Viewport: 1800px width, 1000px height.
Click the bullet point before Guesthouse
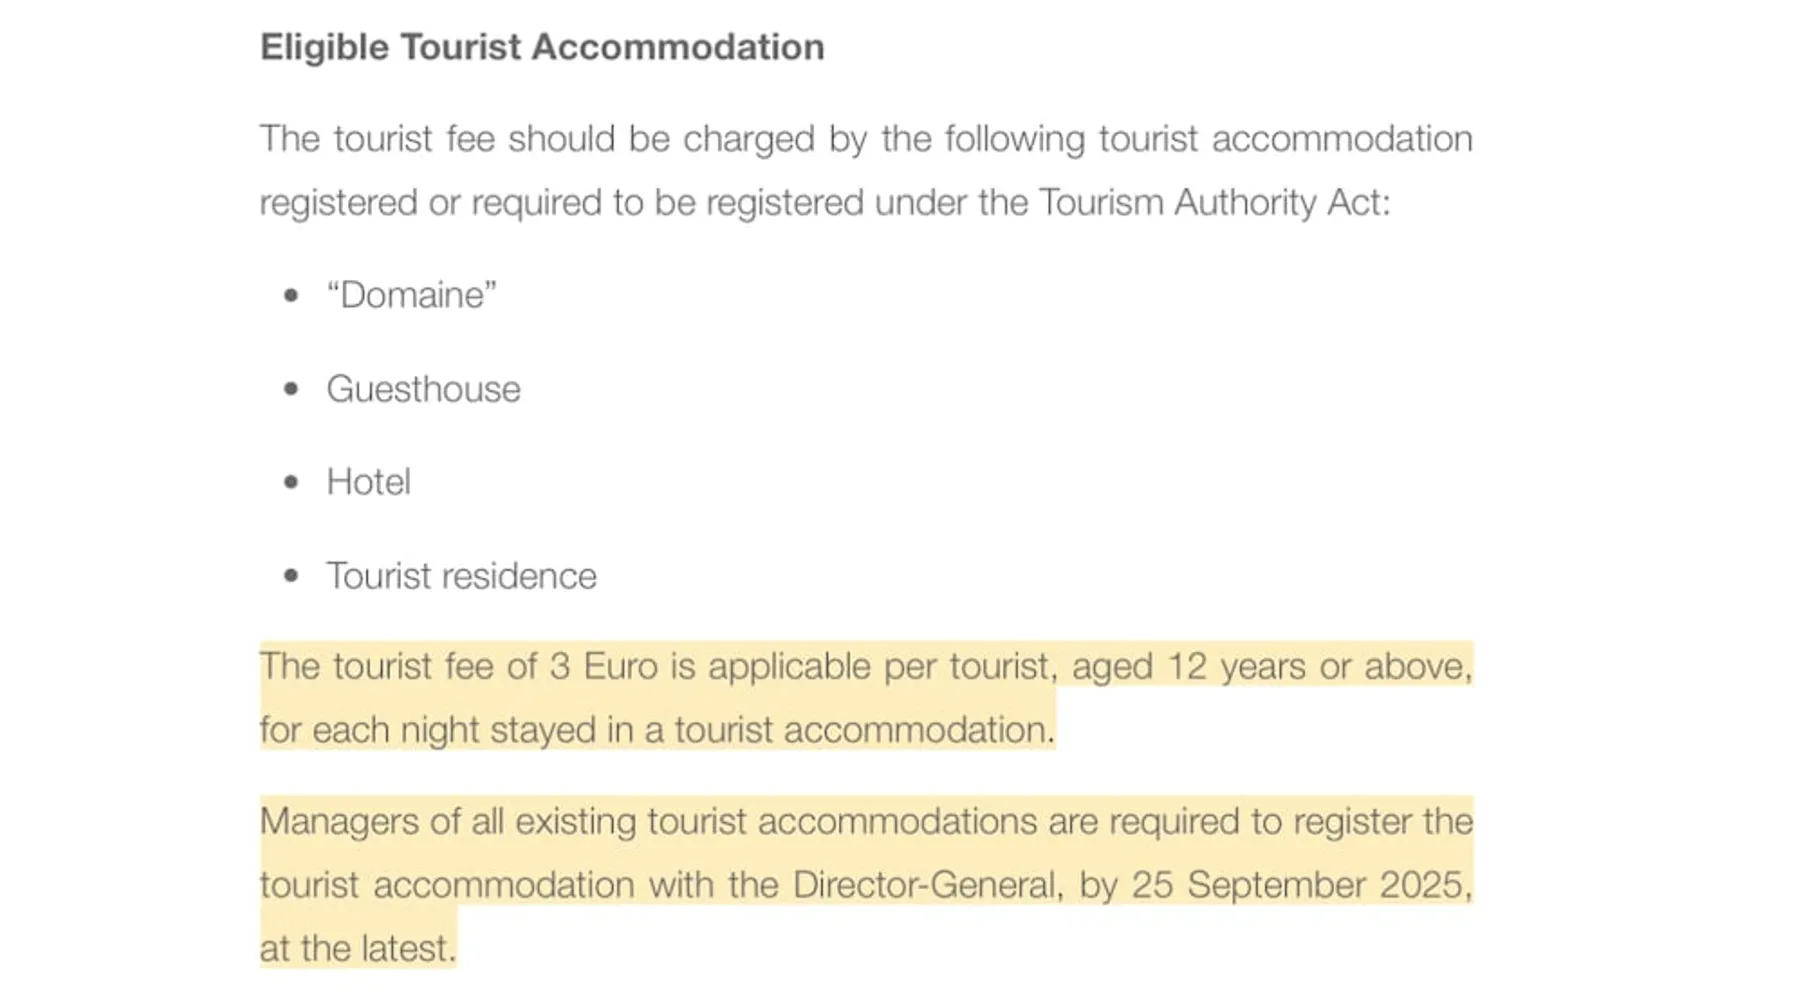(291, 389)
